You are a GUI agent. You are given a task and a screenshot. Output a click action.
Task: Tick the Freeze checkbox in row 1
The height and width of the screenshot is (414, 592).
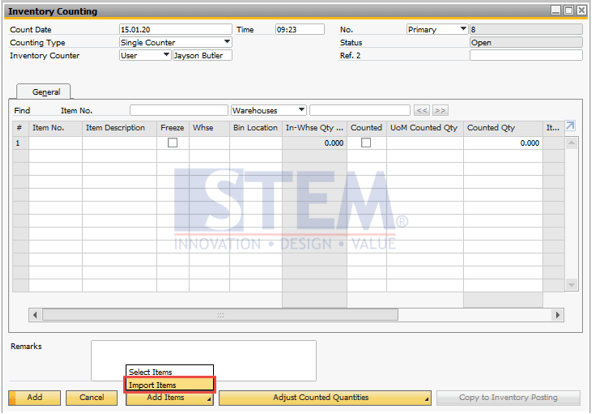(173, 143)
